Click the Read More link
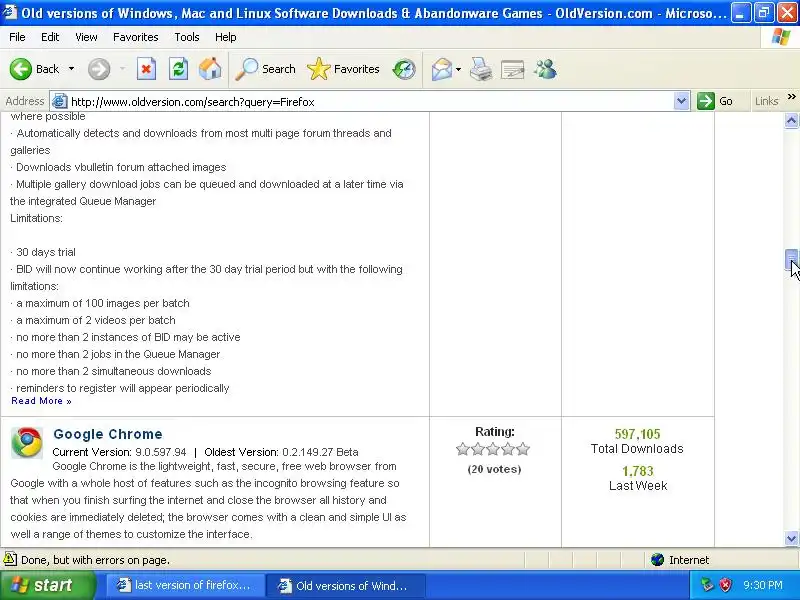This screenshot has height=600, width=800. tap(41, 401)
